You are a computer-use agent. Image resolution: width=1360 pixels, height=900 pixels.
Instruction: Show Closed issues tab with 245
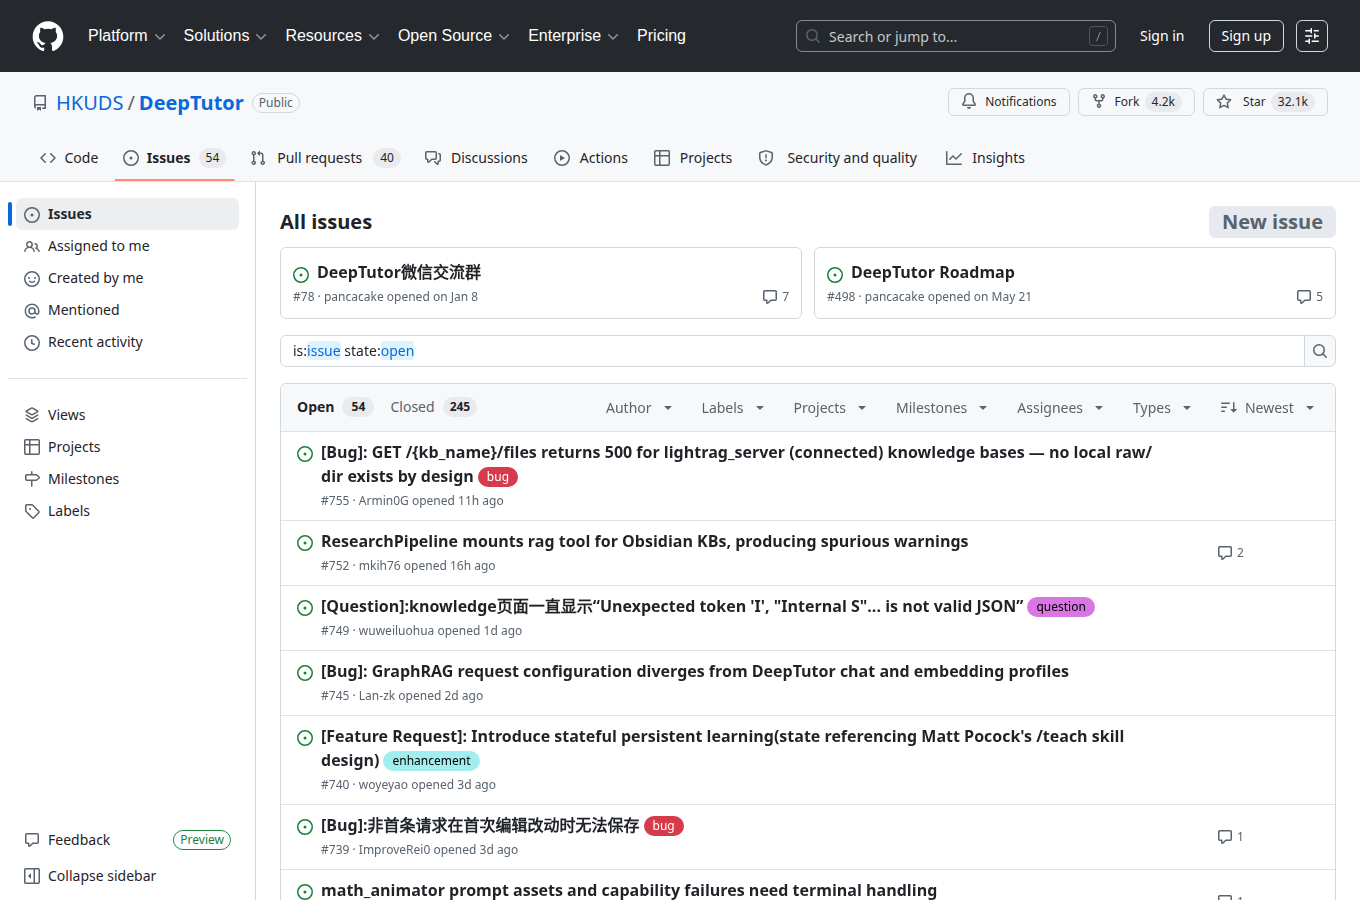[x=432, y=407]
